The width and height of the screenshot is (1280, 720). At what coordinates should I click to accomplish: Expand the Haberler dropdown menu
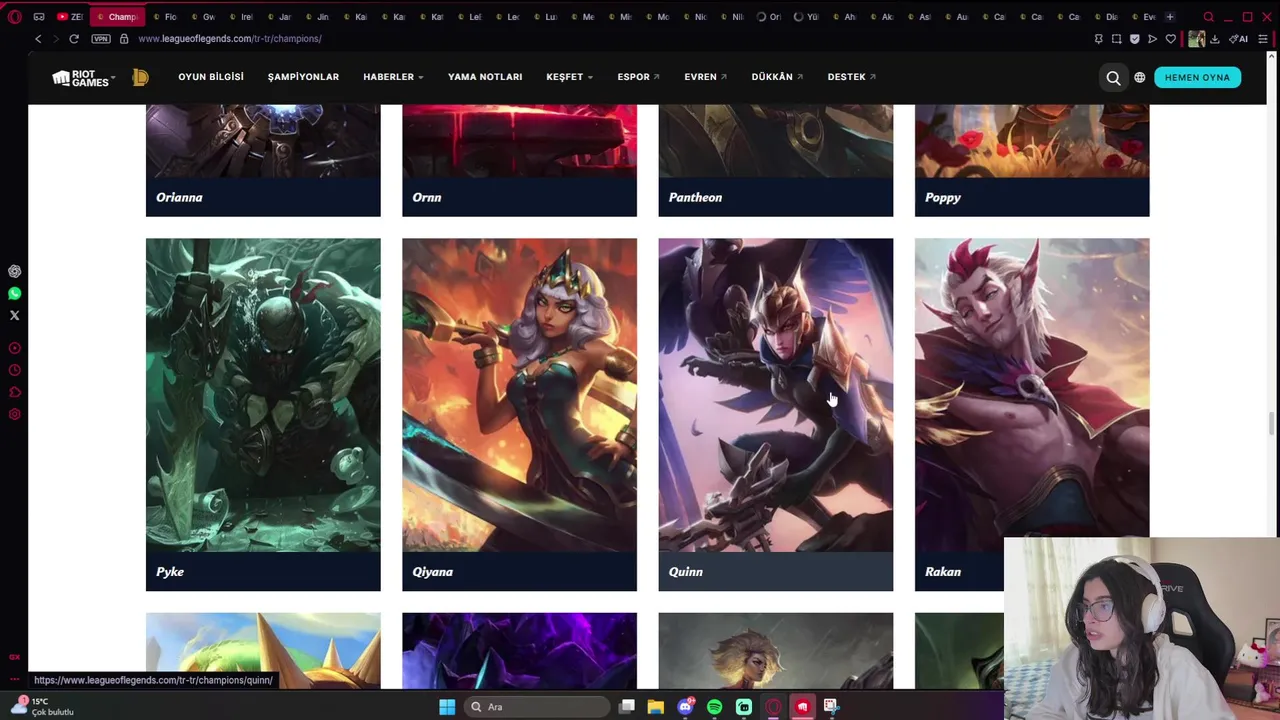(x=393, y=77)
